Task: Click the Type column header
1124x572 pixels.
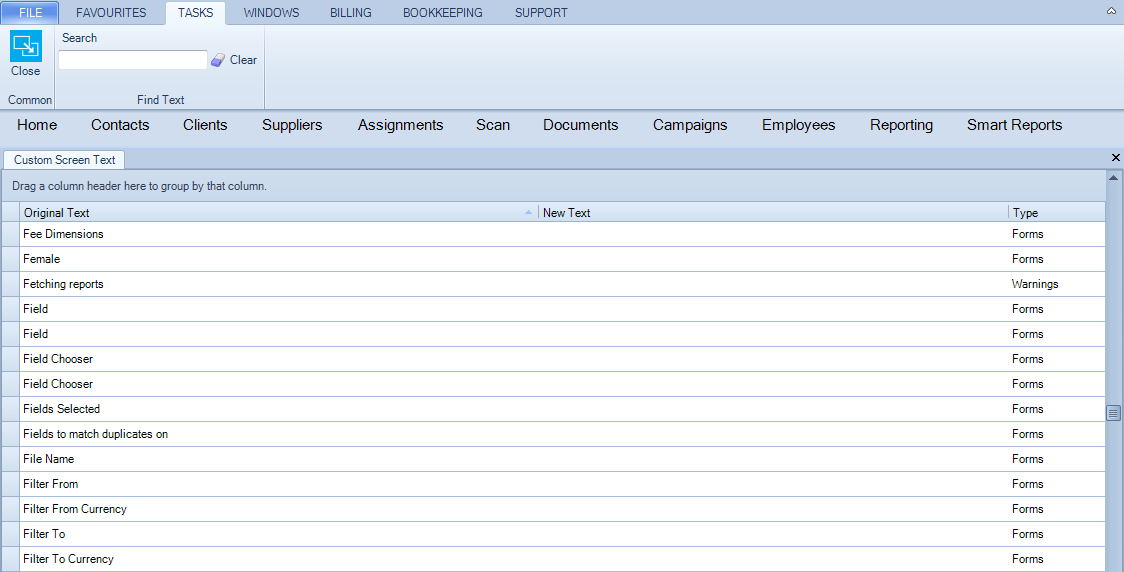Action: coord(1056,212)
